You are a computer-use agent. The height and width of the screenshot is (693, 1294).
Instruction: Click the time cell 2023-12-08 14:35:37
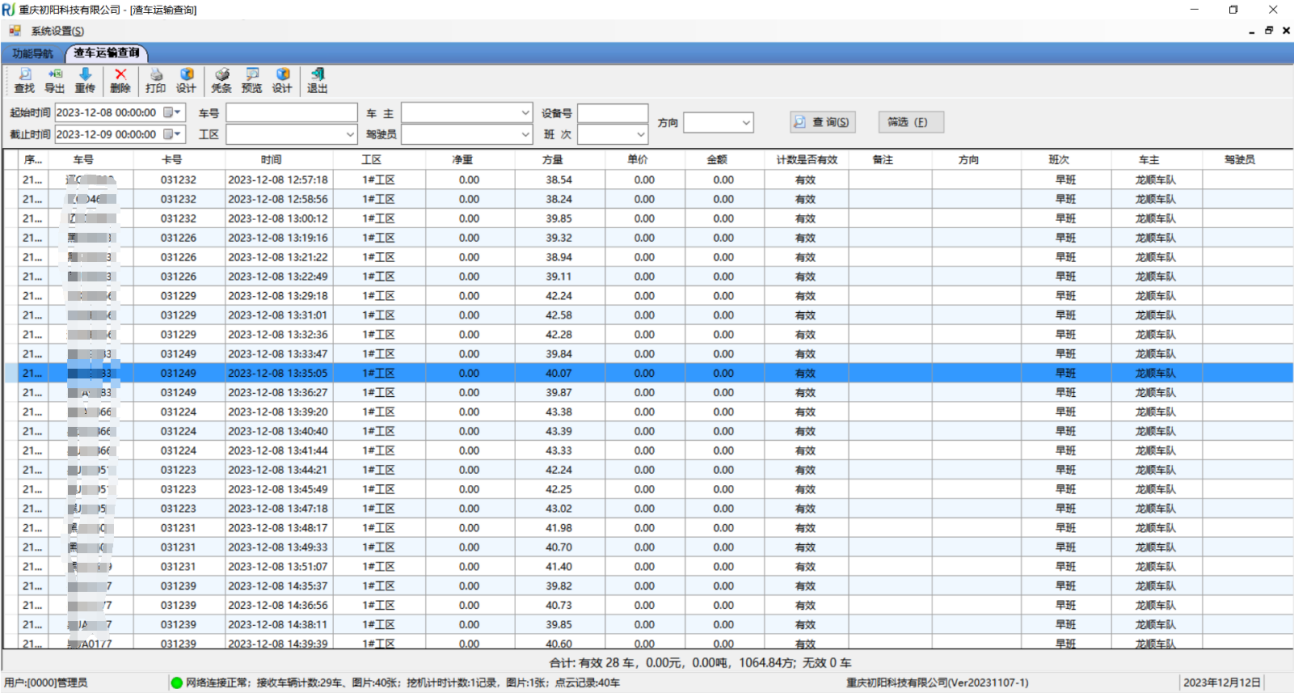point(278,586)
